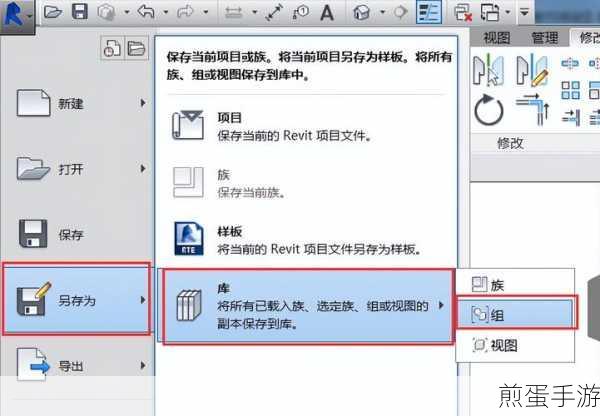Select 组 in the library submenu
This screenshot has height=416, width=600.
pyautogui.click(x=517, y=315)
